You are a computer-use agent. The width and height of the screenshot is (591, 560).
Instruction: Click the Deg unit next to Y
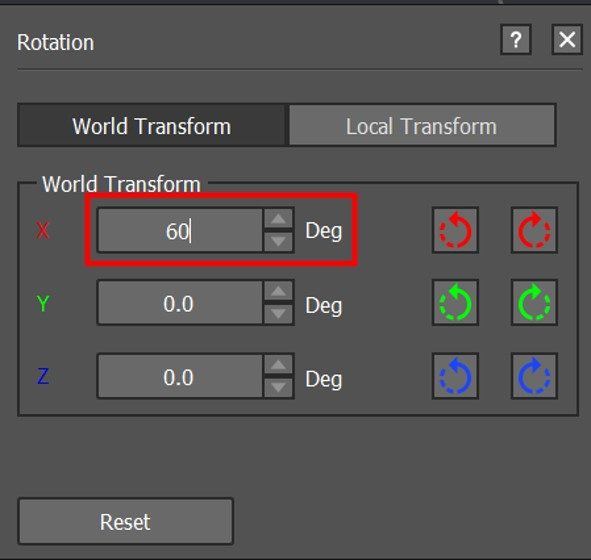(x=324, y=305)
